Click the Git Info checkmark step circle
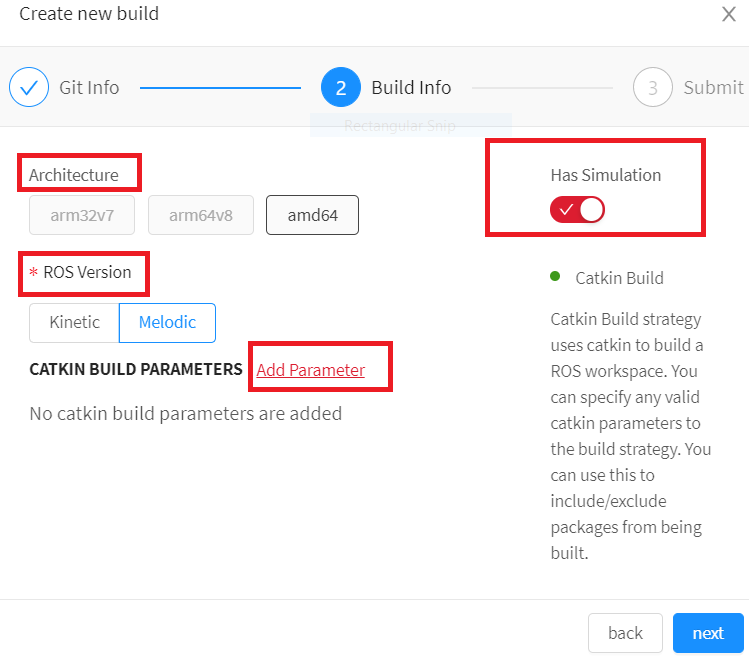Viewport: 749px width, 659px height. coord(29,87)
